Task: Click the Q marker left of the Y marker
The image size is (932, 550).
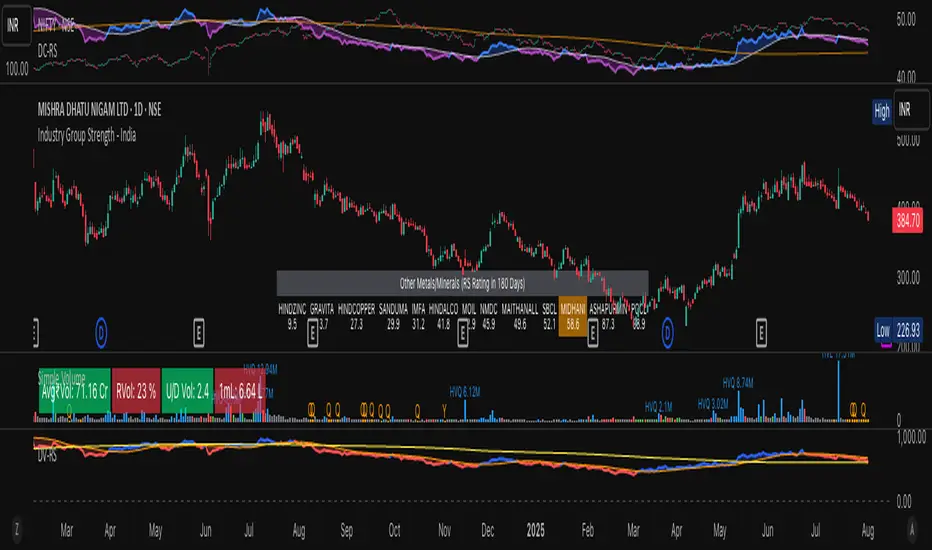Action: coord(417,411)
